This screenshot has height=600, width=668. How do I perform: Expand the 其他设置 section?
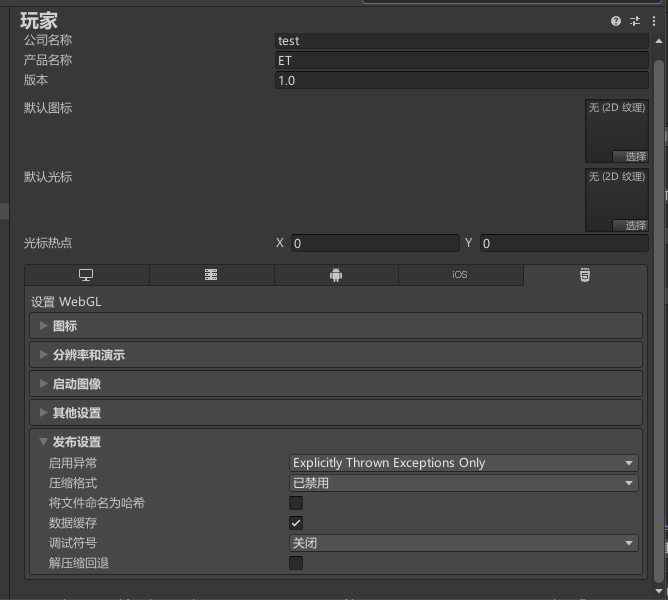click(336, 413)
